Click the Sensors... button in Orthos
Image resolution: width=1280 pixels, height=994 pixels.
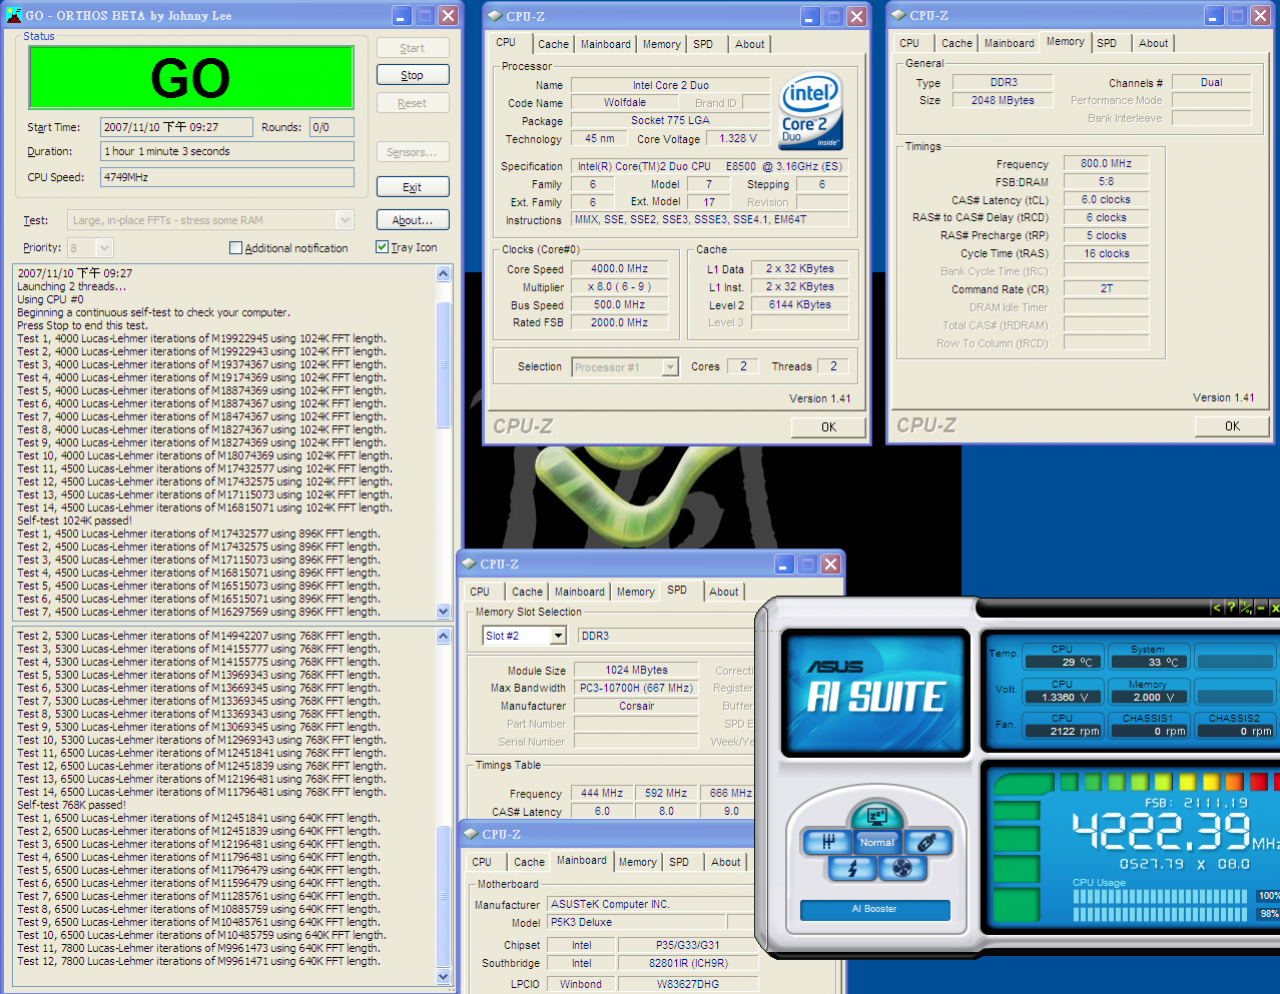point(412,152)
